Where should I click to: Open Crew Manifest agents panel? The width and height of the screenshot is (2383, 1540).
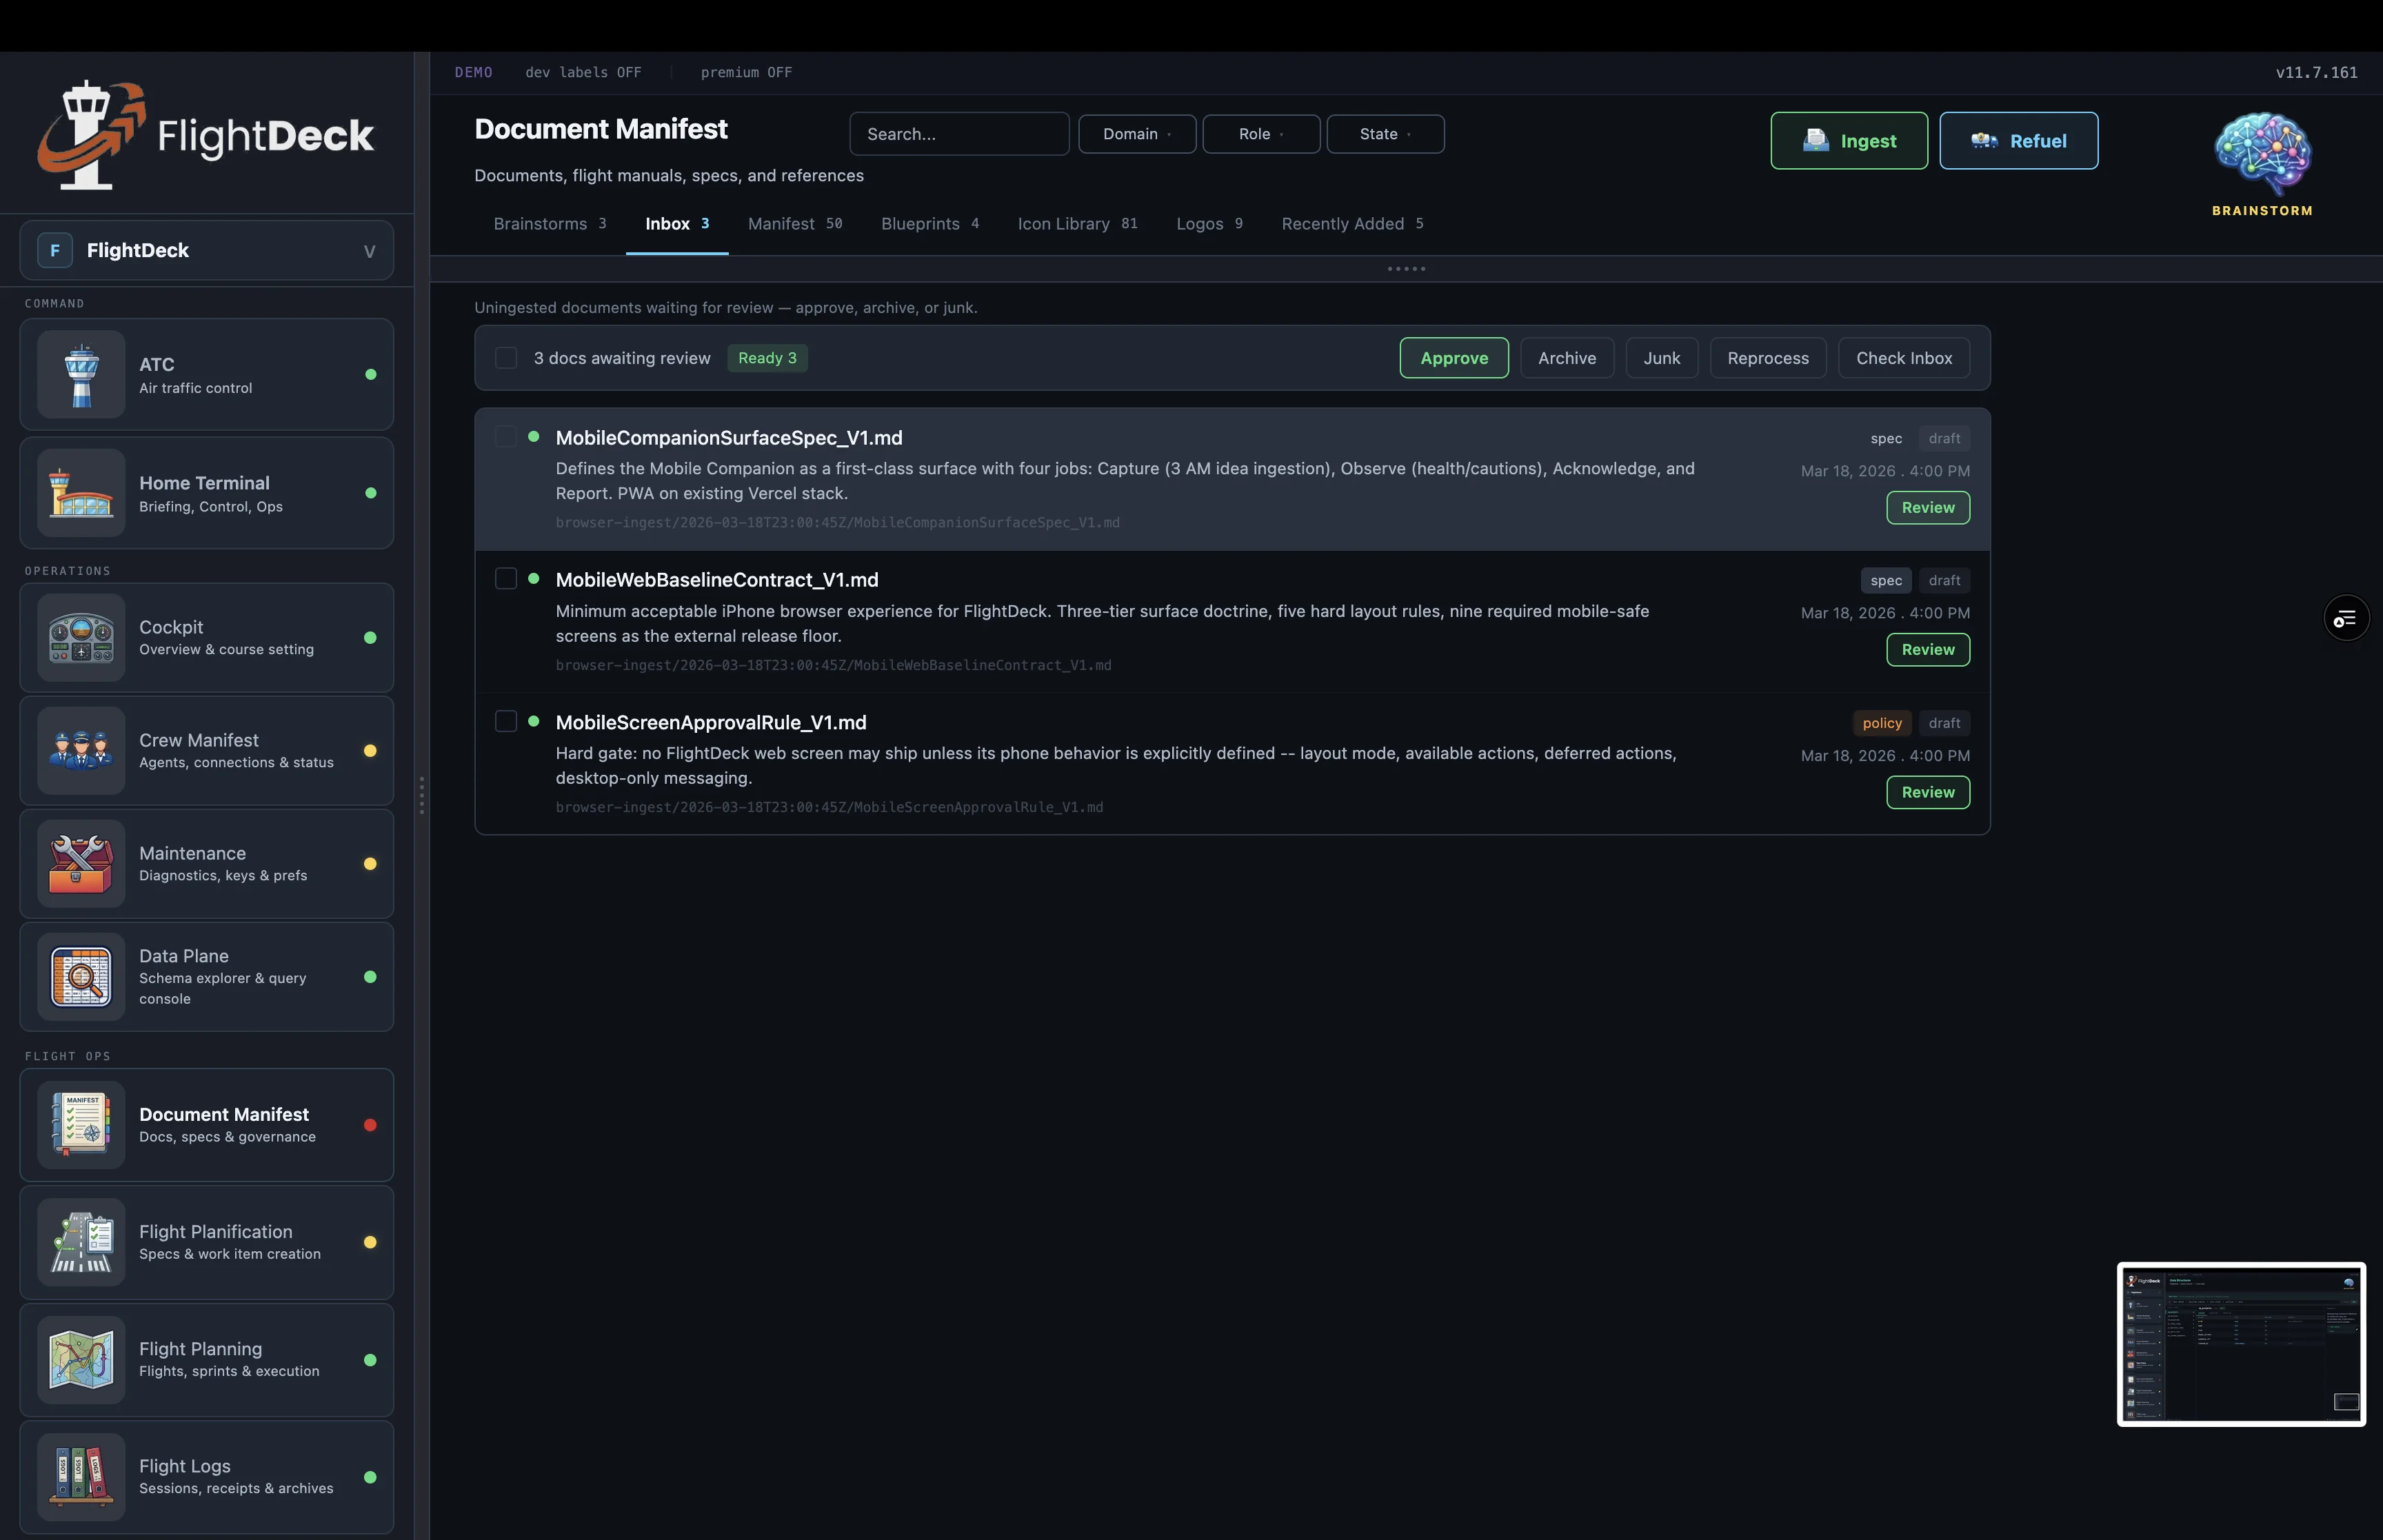207,750
